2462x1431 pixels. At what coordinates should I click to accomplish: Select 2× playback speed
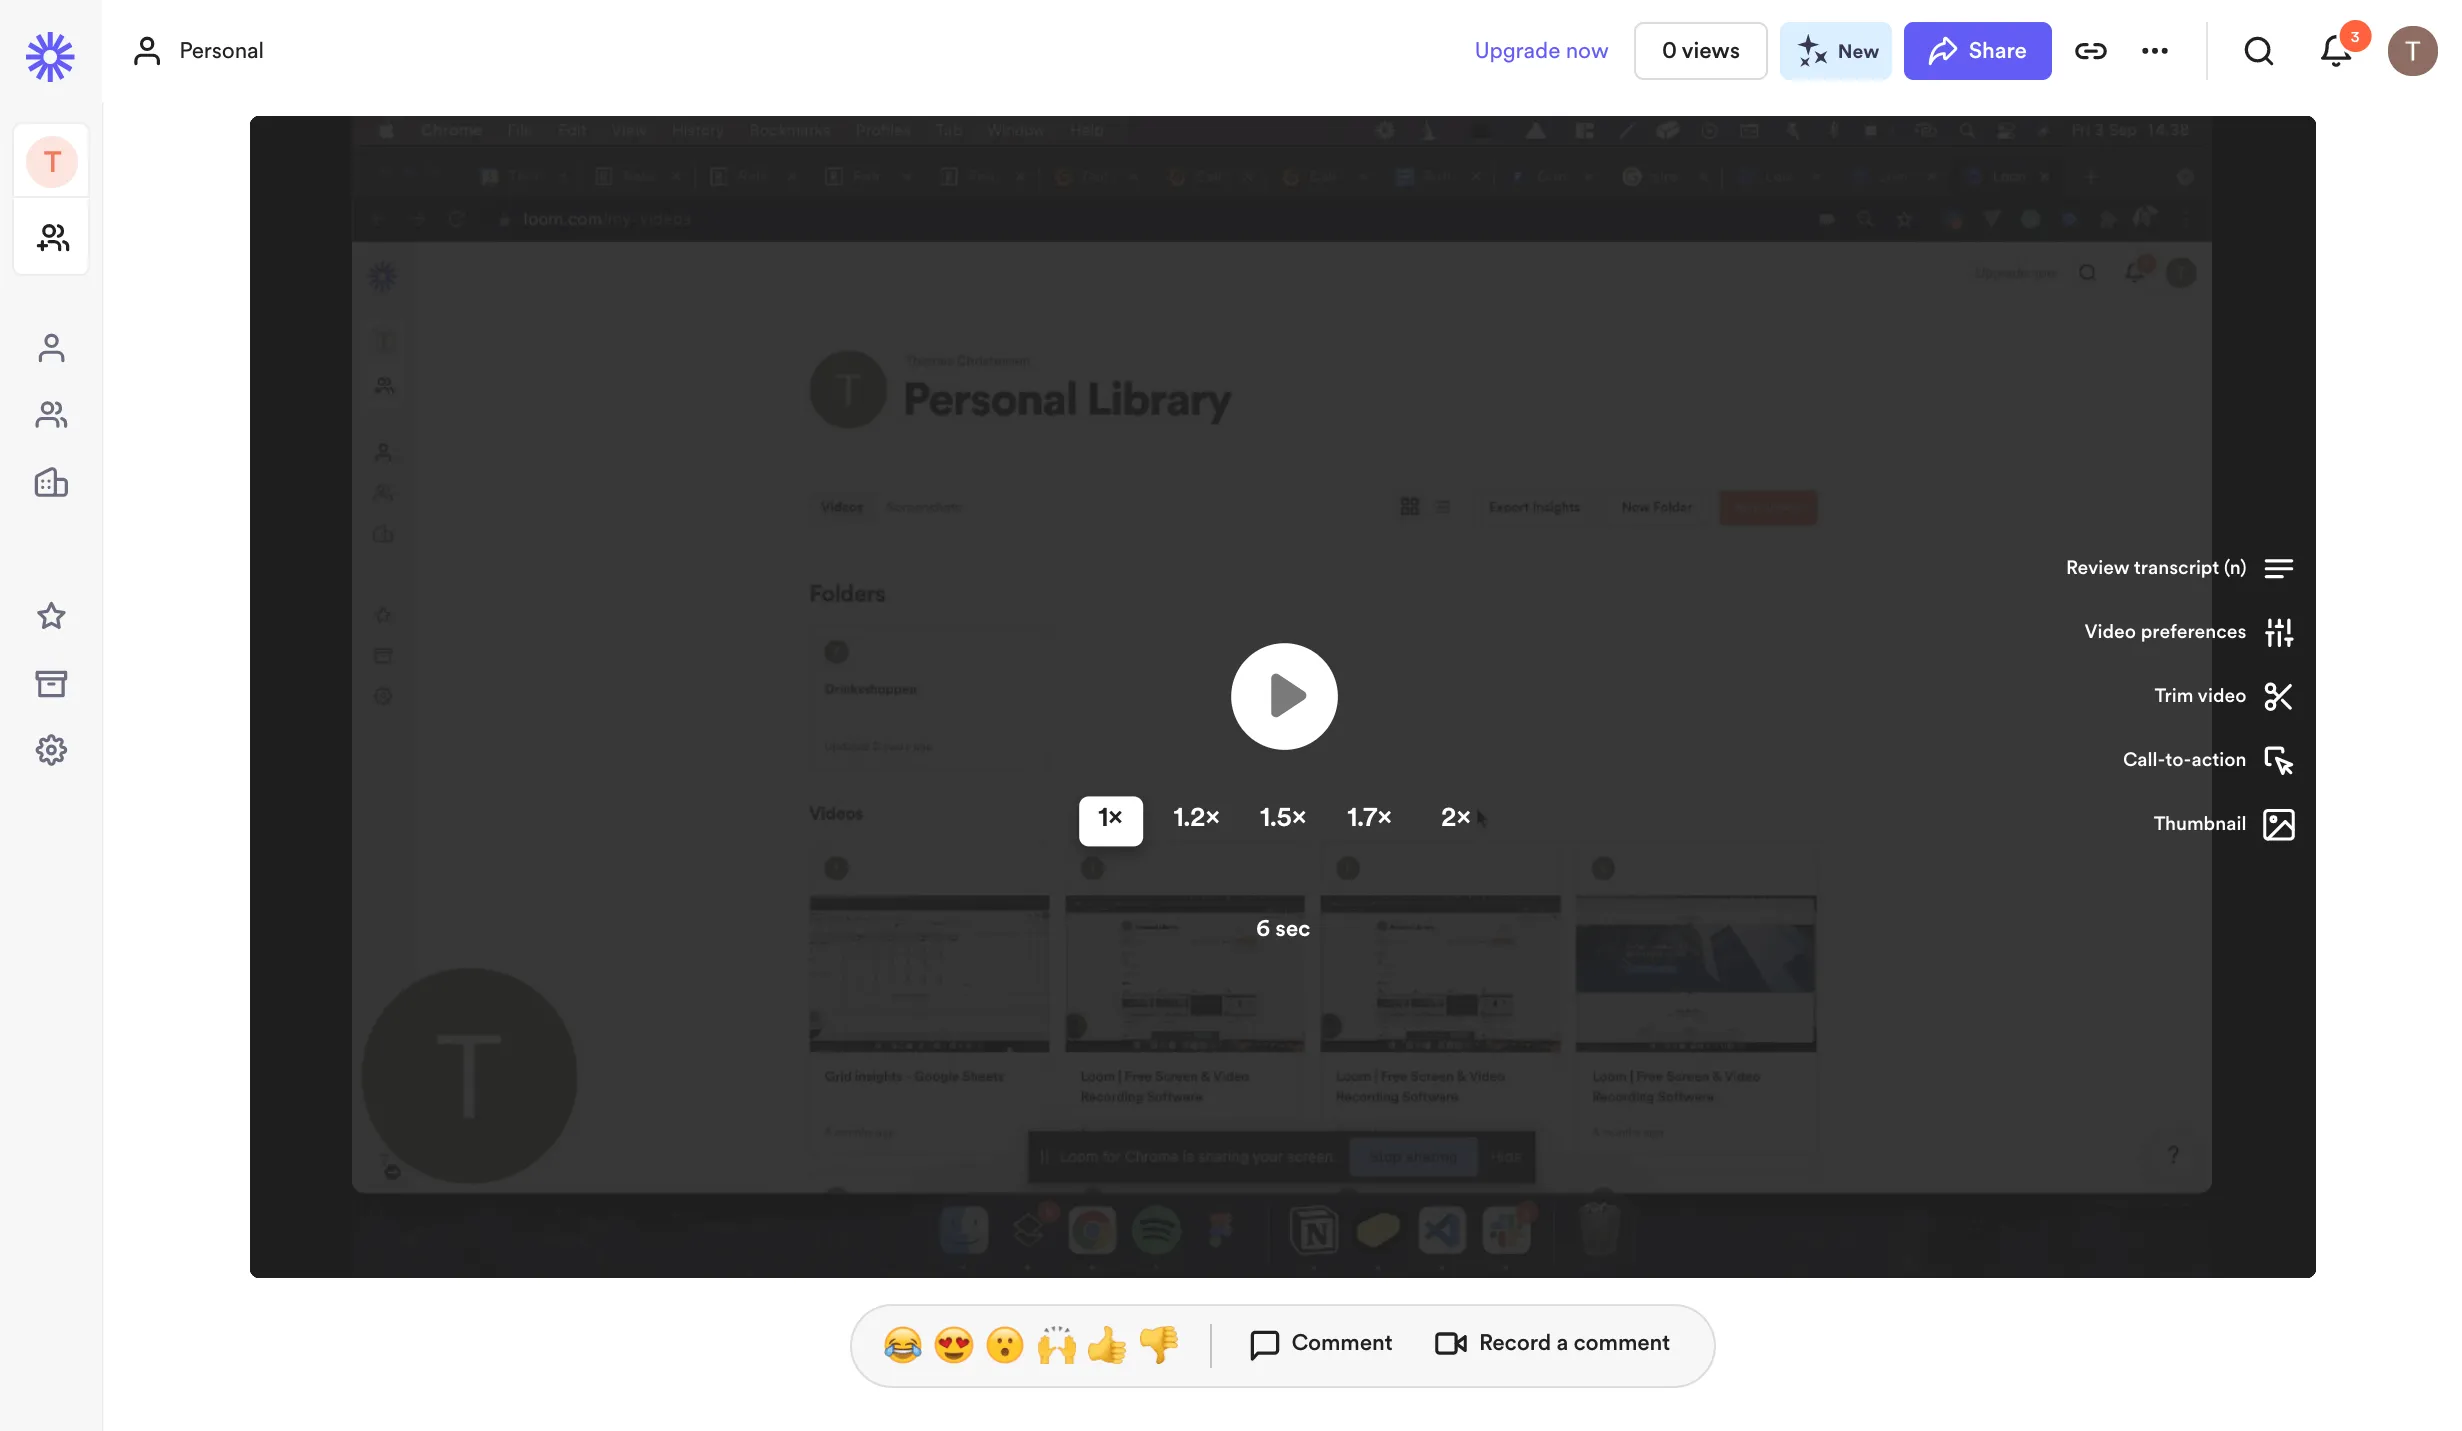(1455, 818)
